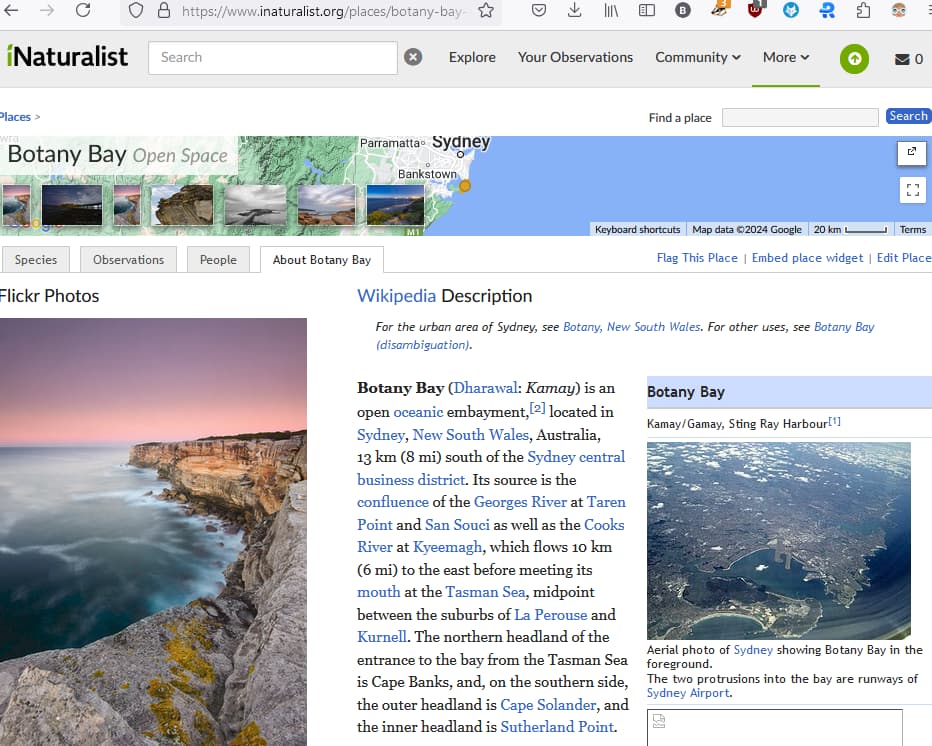Bookmark this page with the star icon

tap(486, 11)
